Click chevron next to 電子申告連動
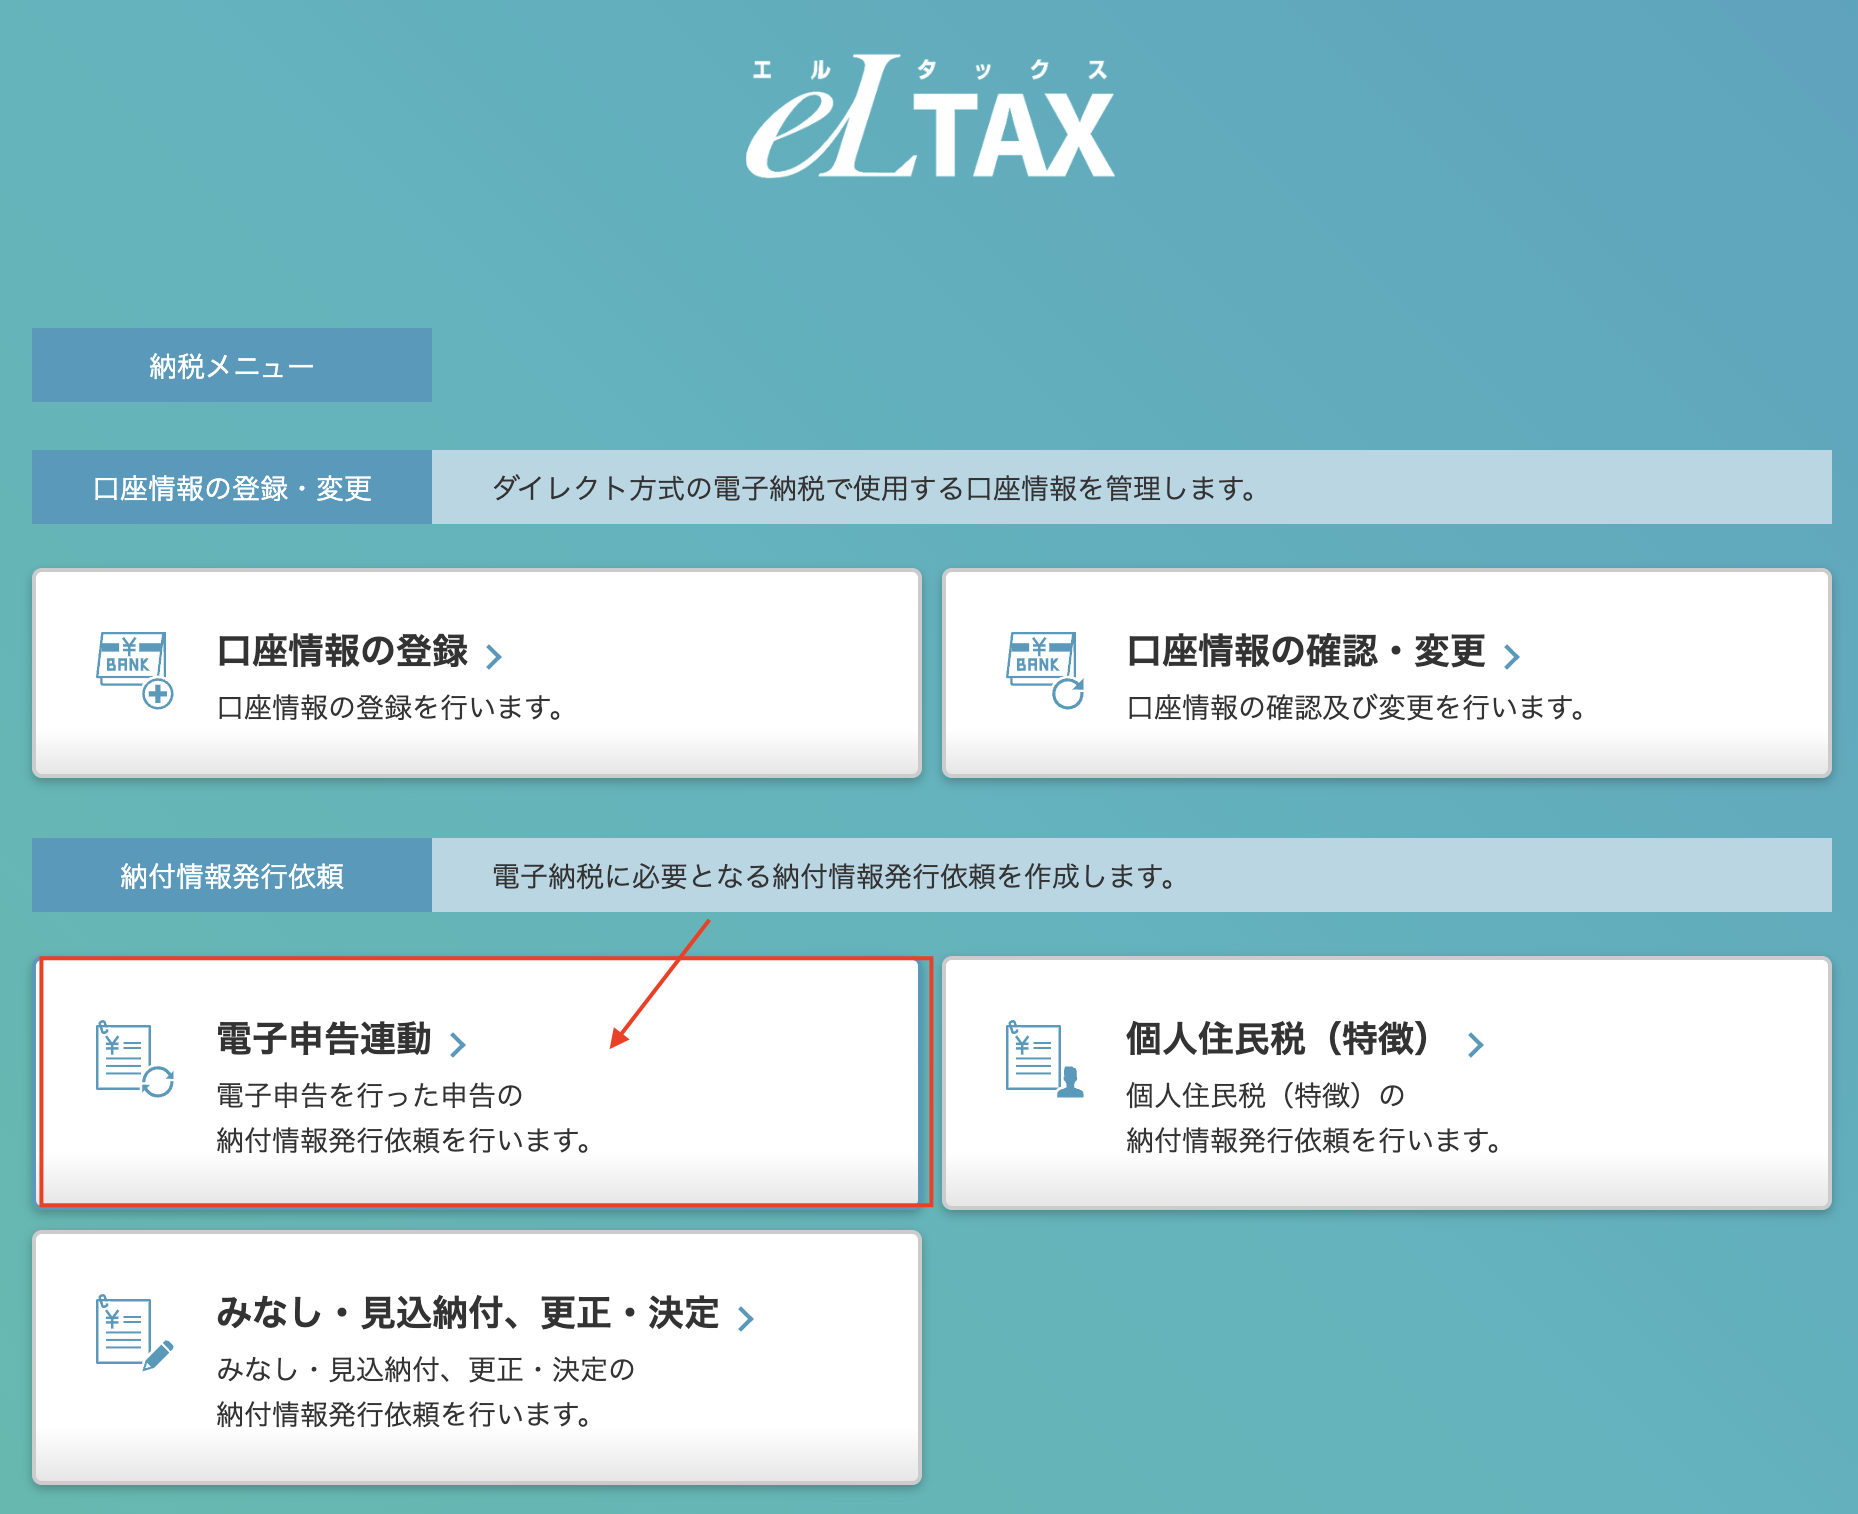Screen dimensions: 1858x1514 pyautogui.click(x=457, y=1045)
